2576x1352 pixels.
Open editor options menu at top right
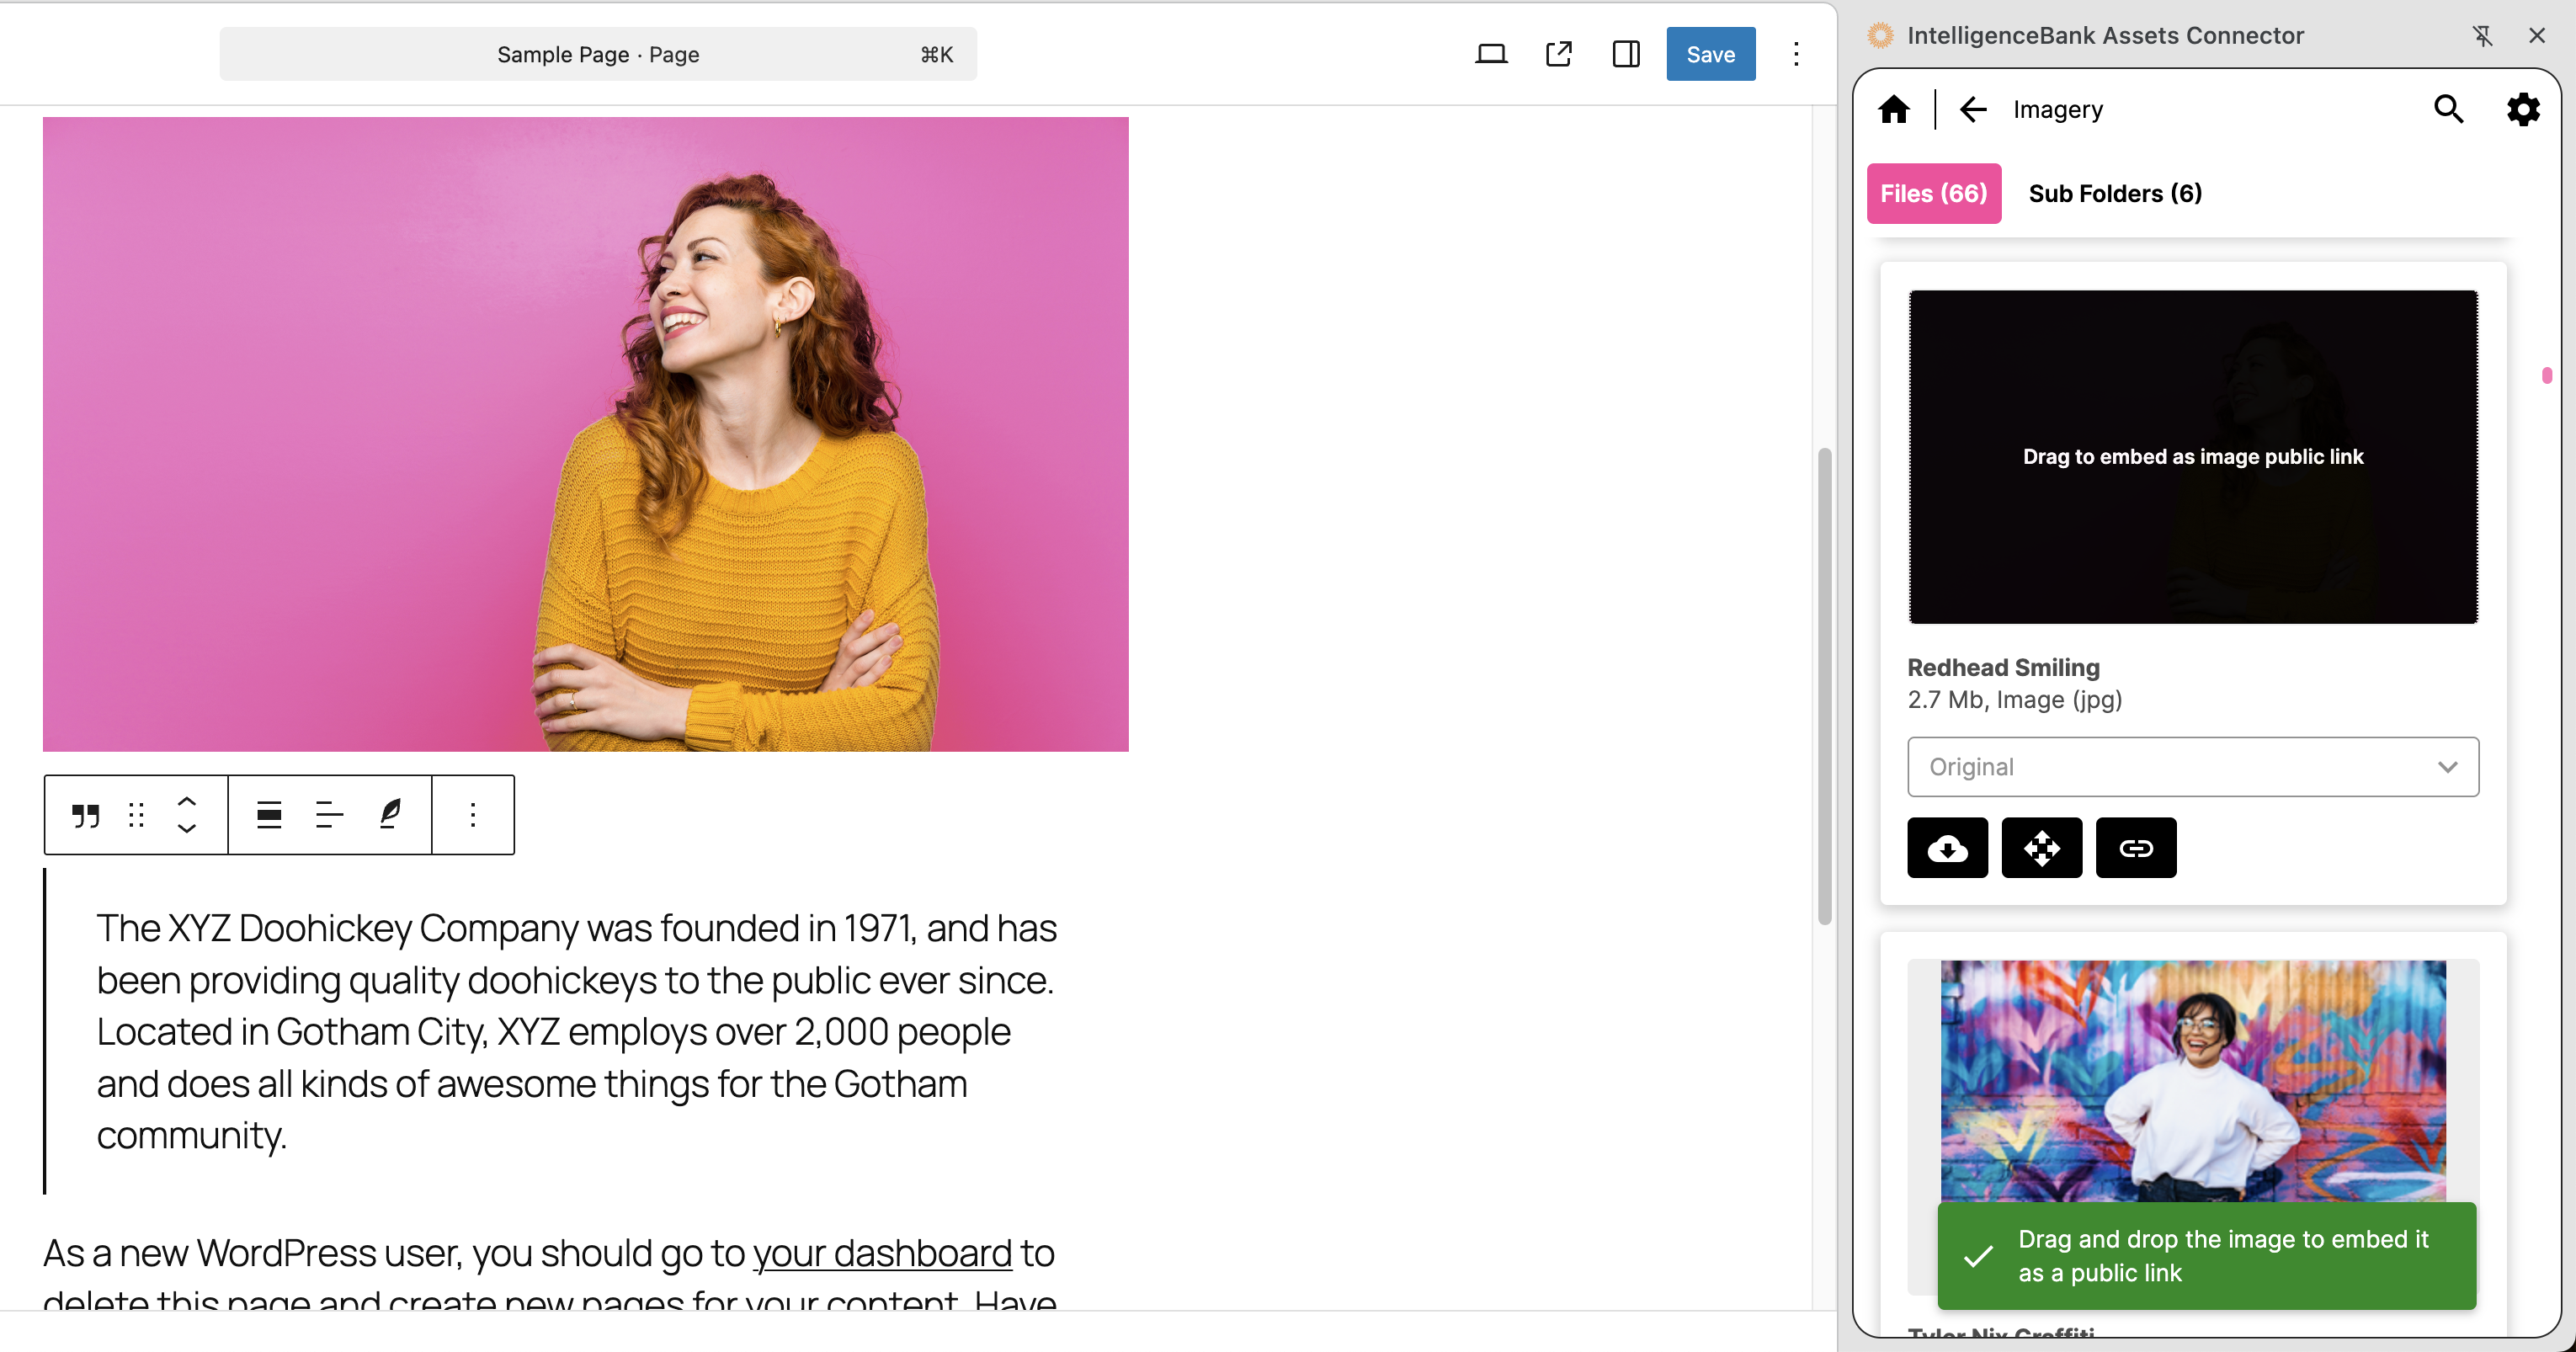(x=1797, y=54)
